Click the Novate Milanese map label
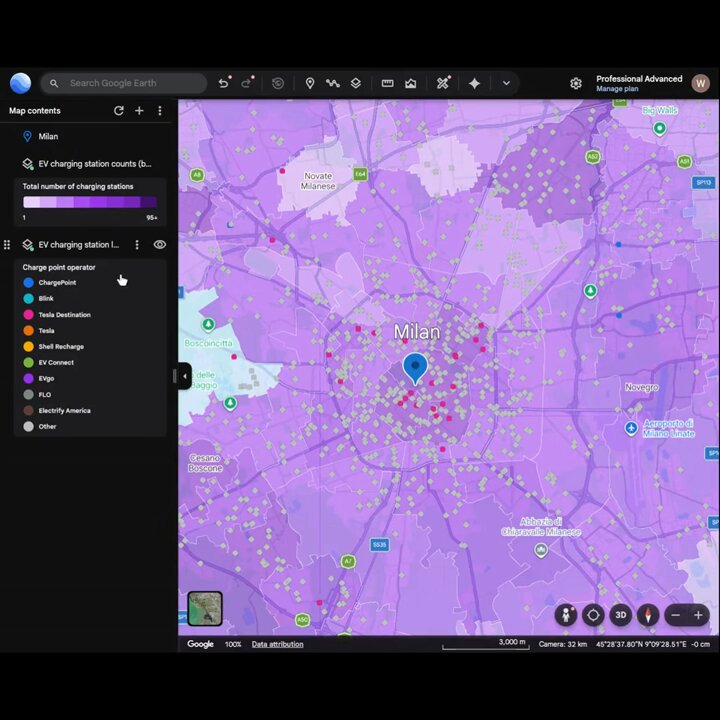 [318, 181]
